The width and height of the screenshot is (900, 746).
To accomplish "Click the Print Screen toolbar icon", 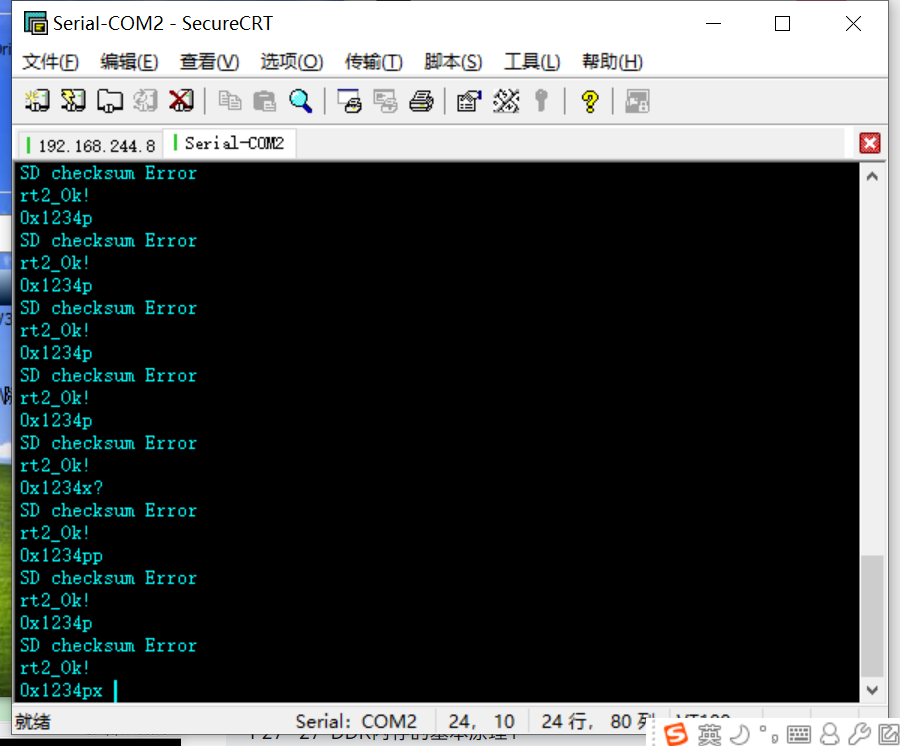I will tap(350, 101).
